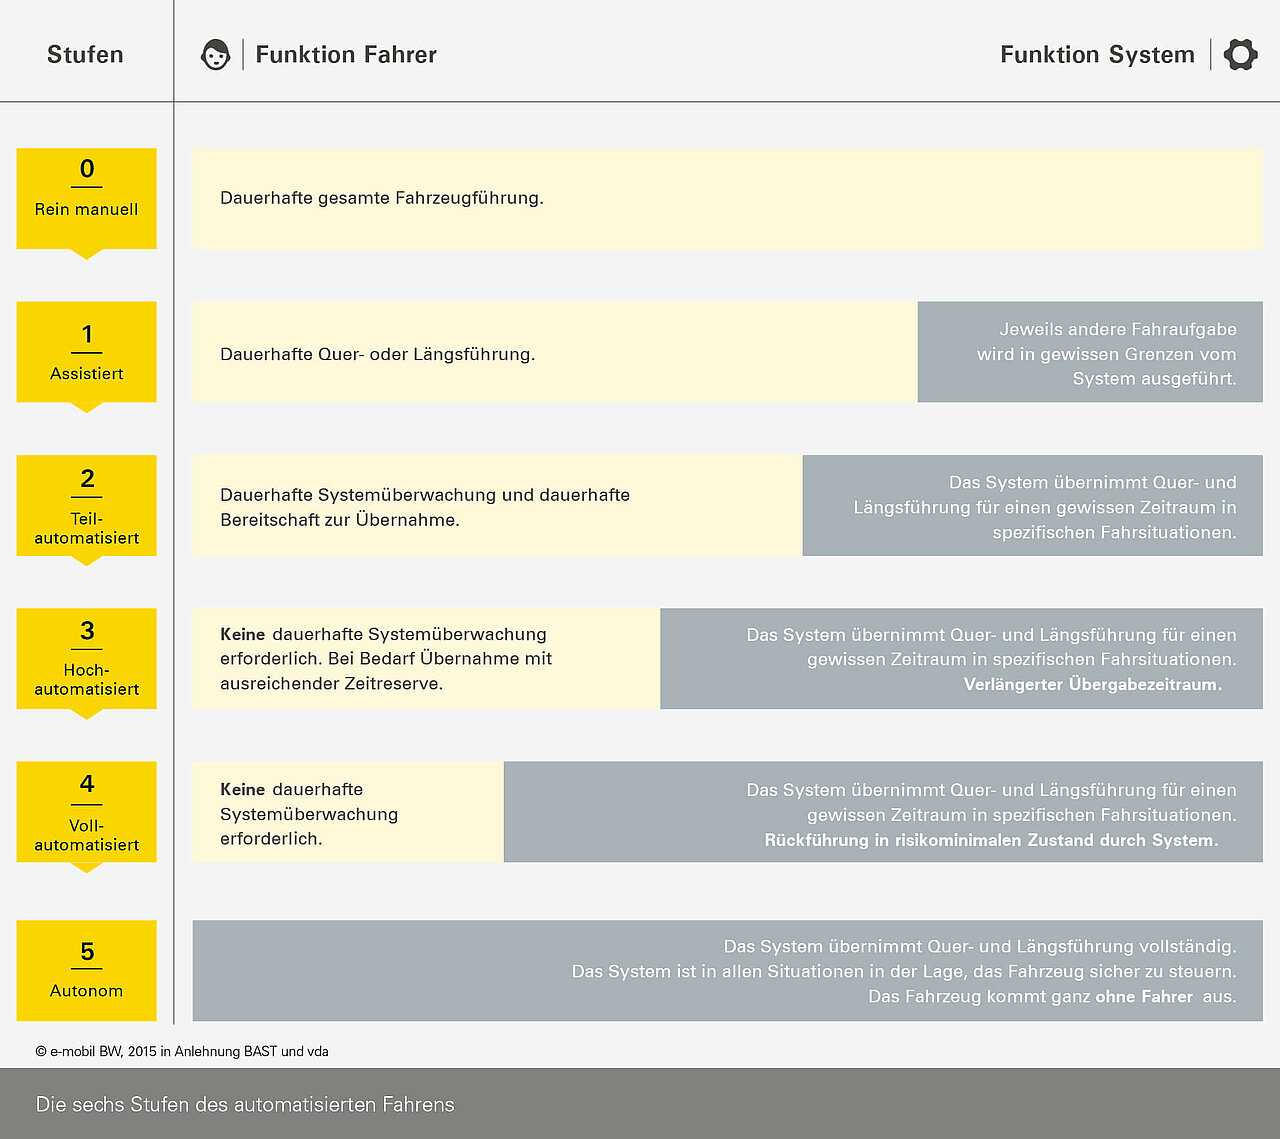Click the bold Verlängerter Übergabezeitraum text
This screenshot has height=1139, width=1280.
coord(1093,684)
